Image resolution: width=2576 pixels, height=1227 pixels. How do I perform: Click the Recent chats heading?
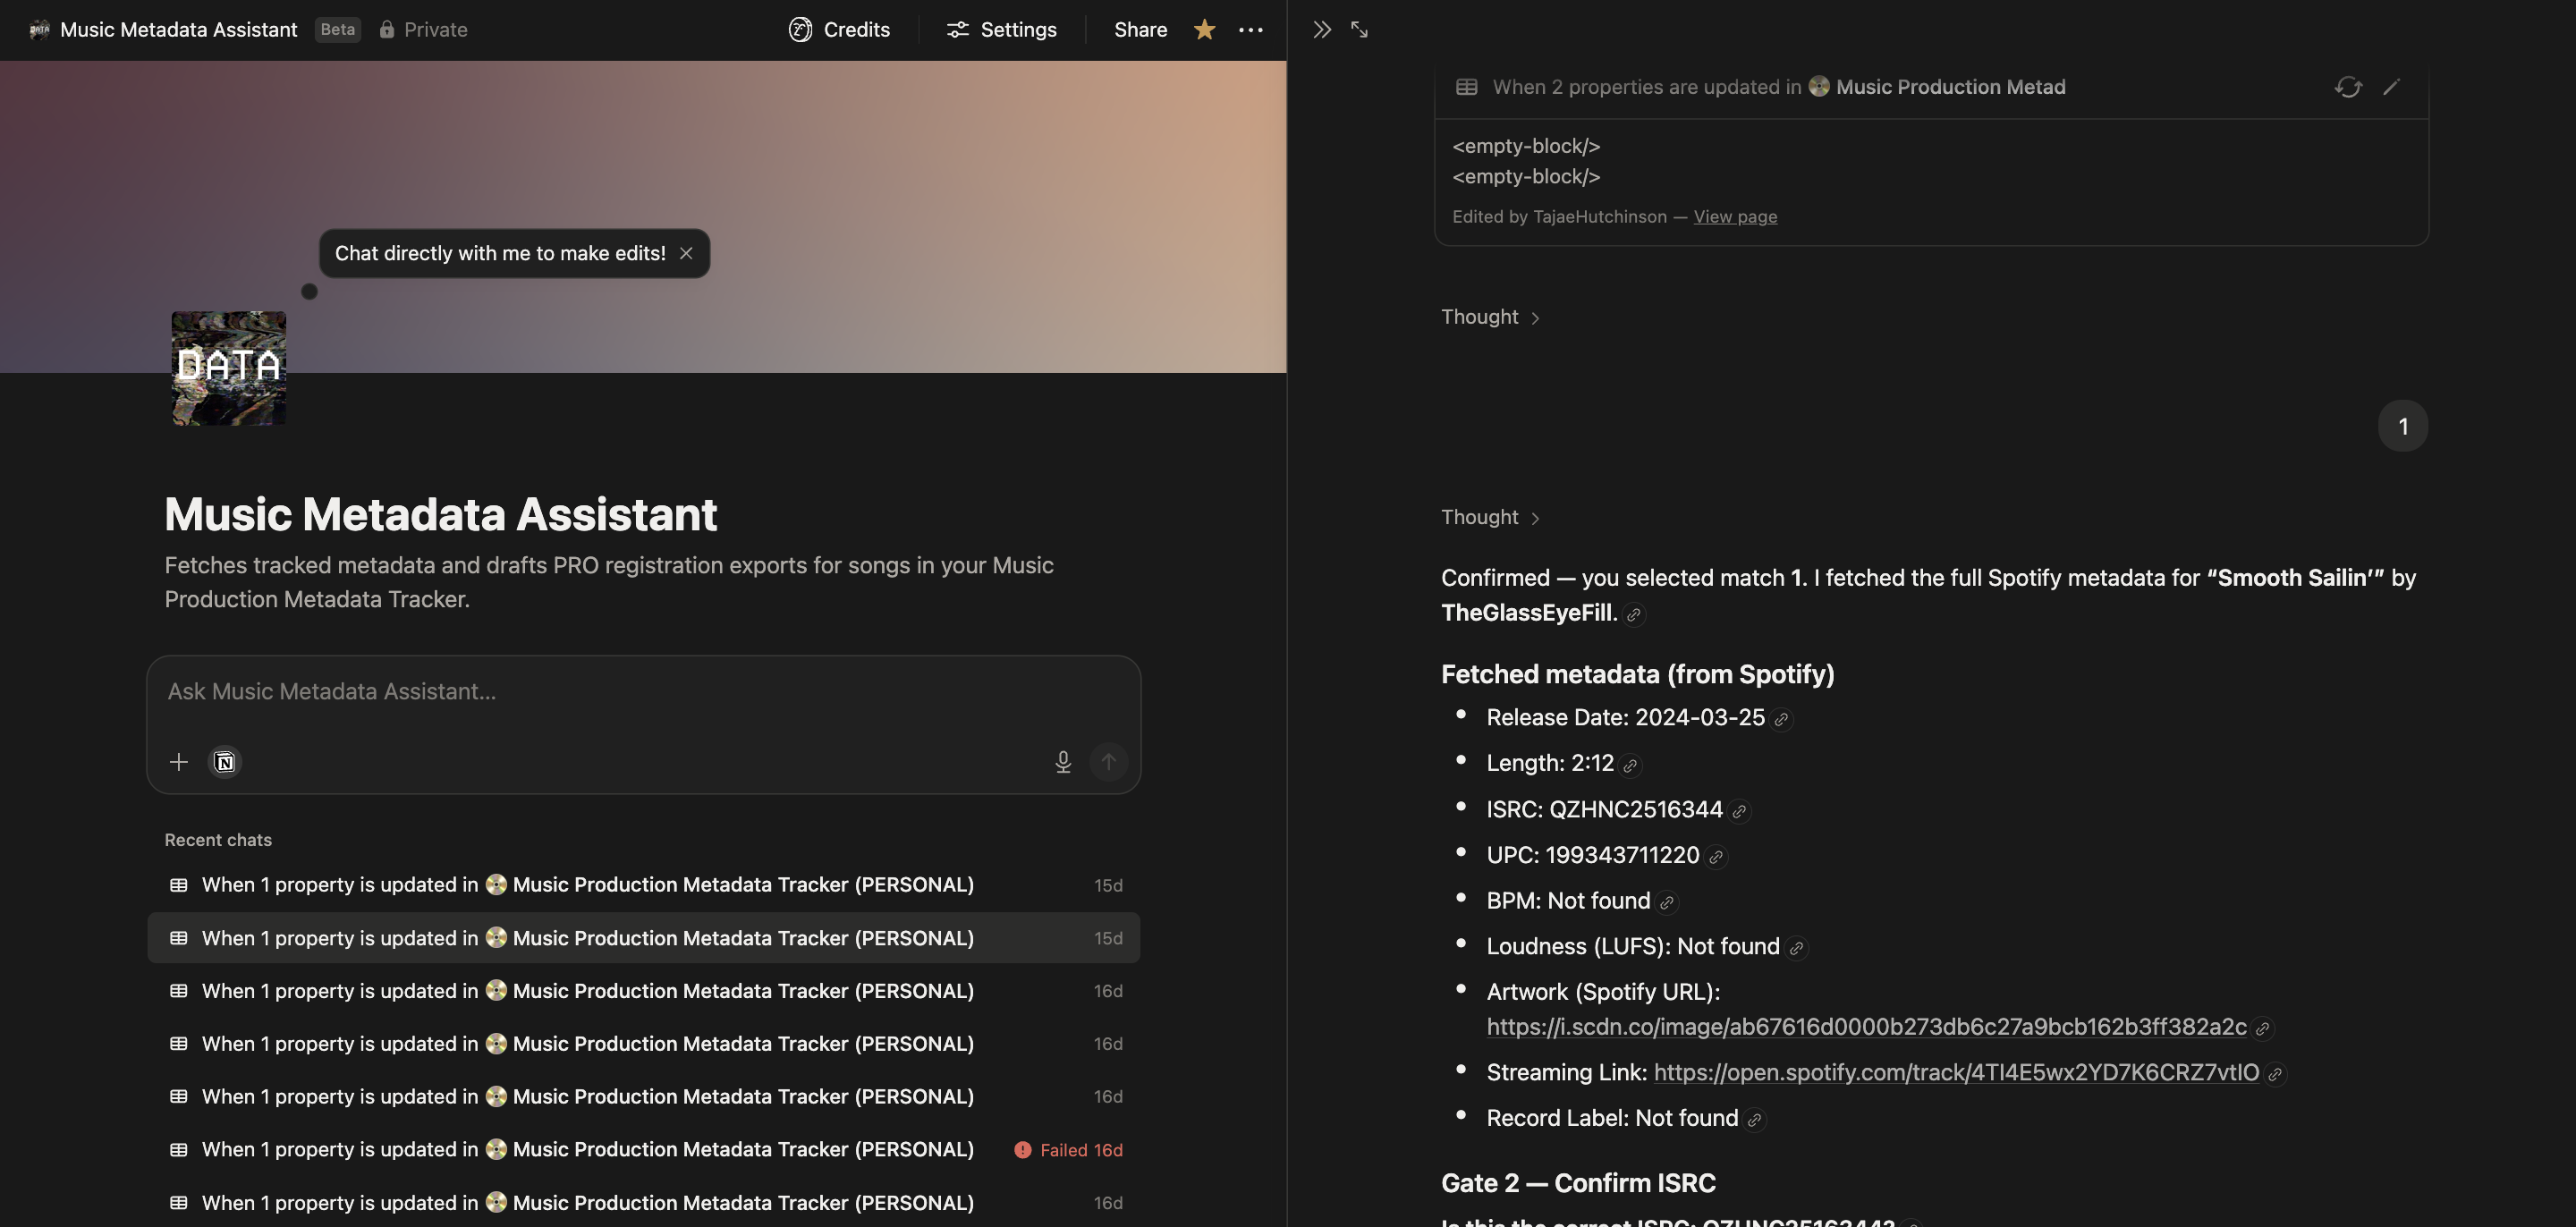(218, 840)
